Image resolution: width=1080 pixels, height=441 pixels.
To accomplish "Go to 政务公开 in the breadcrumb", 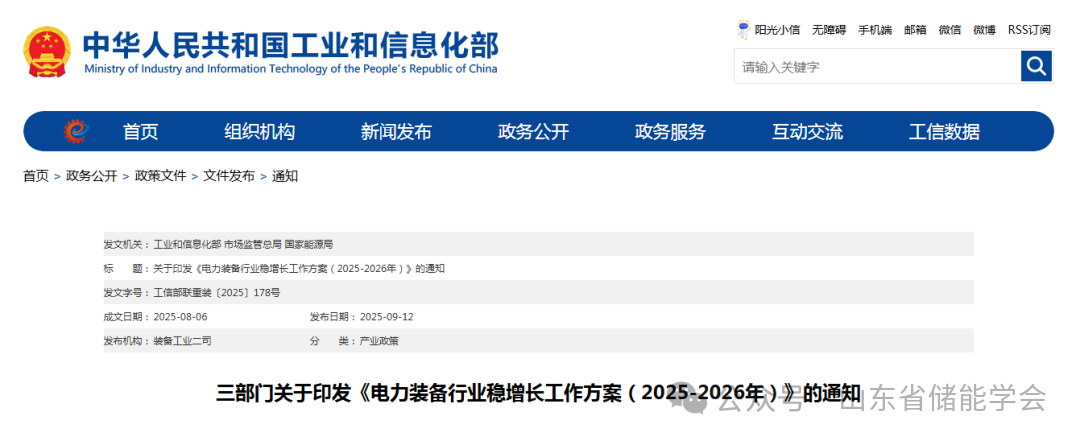I will click(92, 176).
